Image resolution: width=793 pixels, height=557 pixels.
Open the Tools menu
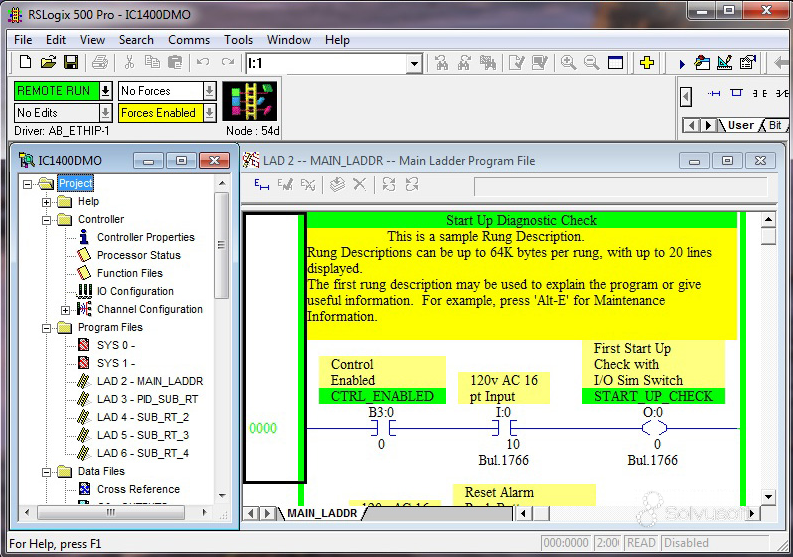tap(238, 40)
